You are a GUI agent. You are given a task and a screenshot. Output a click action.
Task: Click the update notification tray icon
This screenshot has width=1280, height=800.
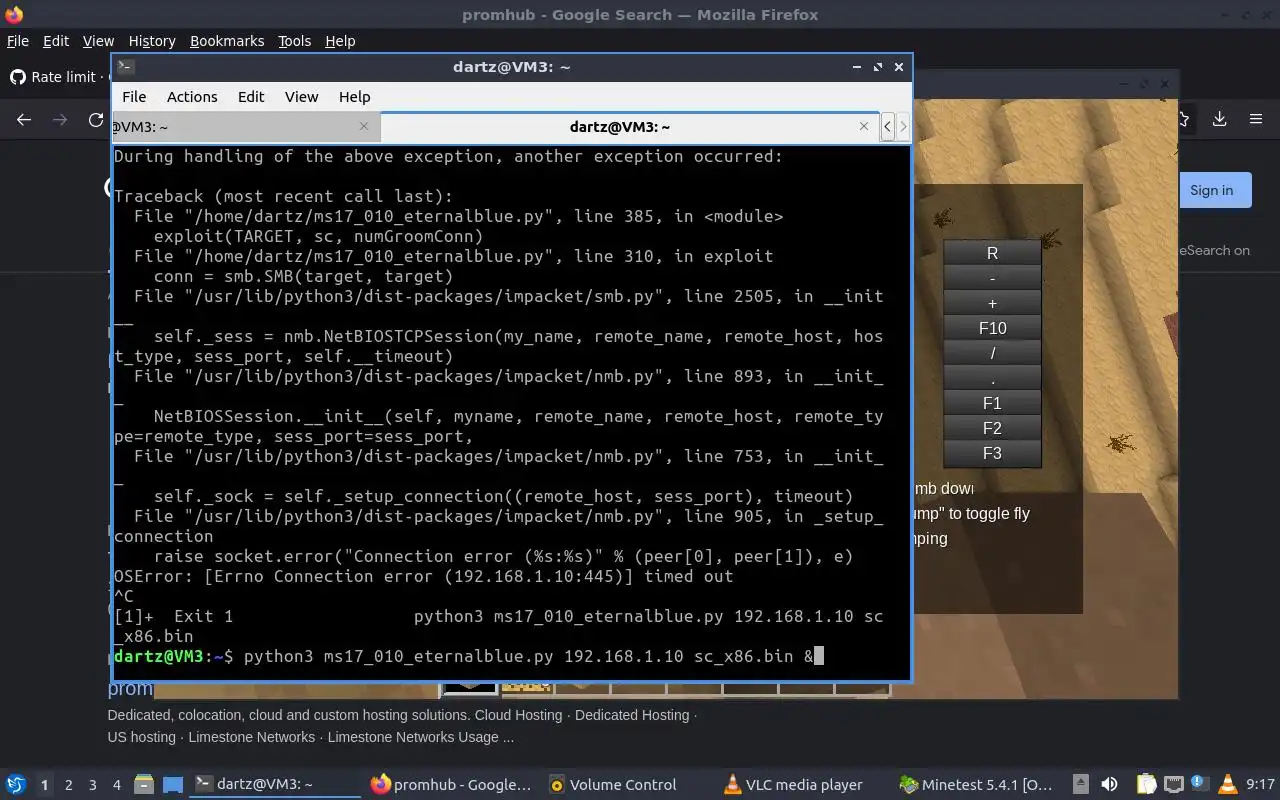pos(1199,785)
